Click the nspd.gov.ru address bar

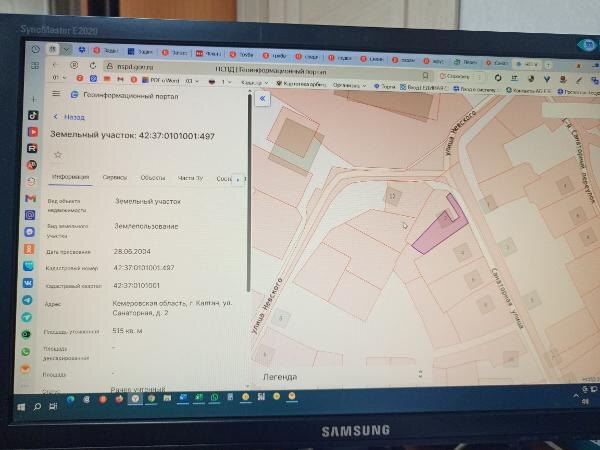click(x=264, y=67)
